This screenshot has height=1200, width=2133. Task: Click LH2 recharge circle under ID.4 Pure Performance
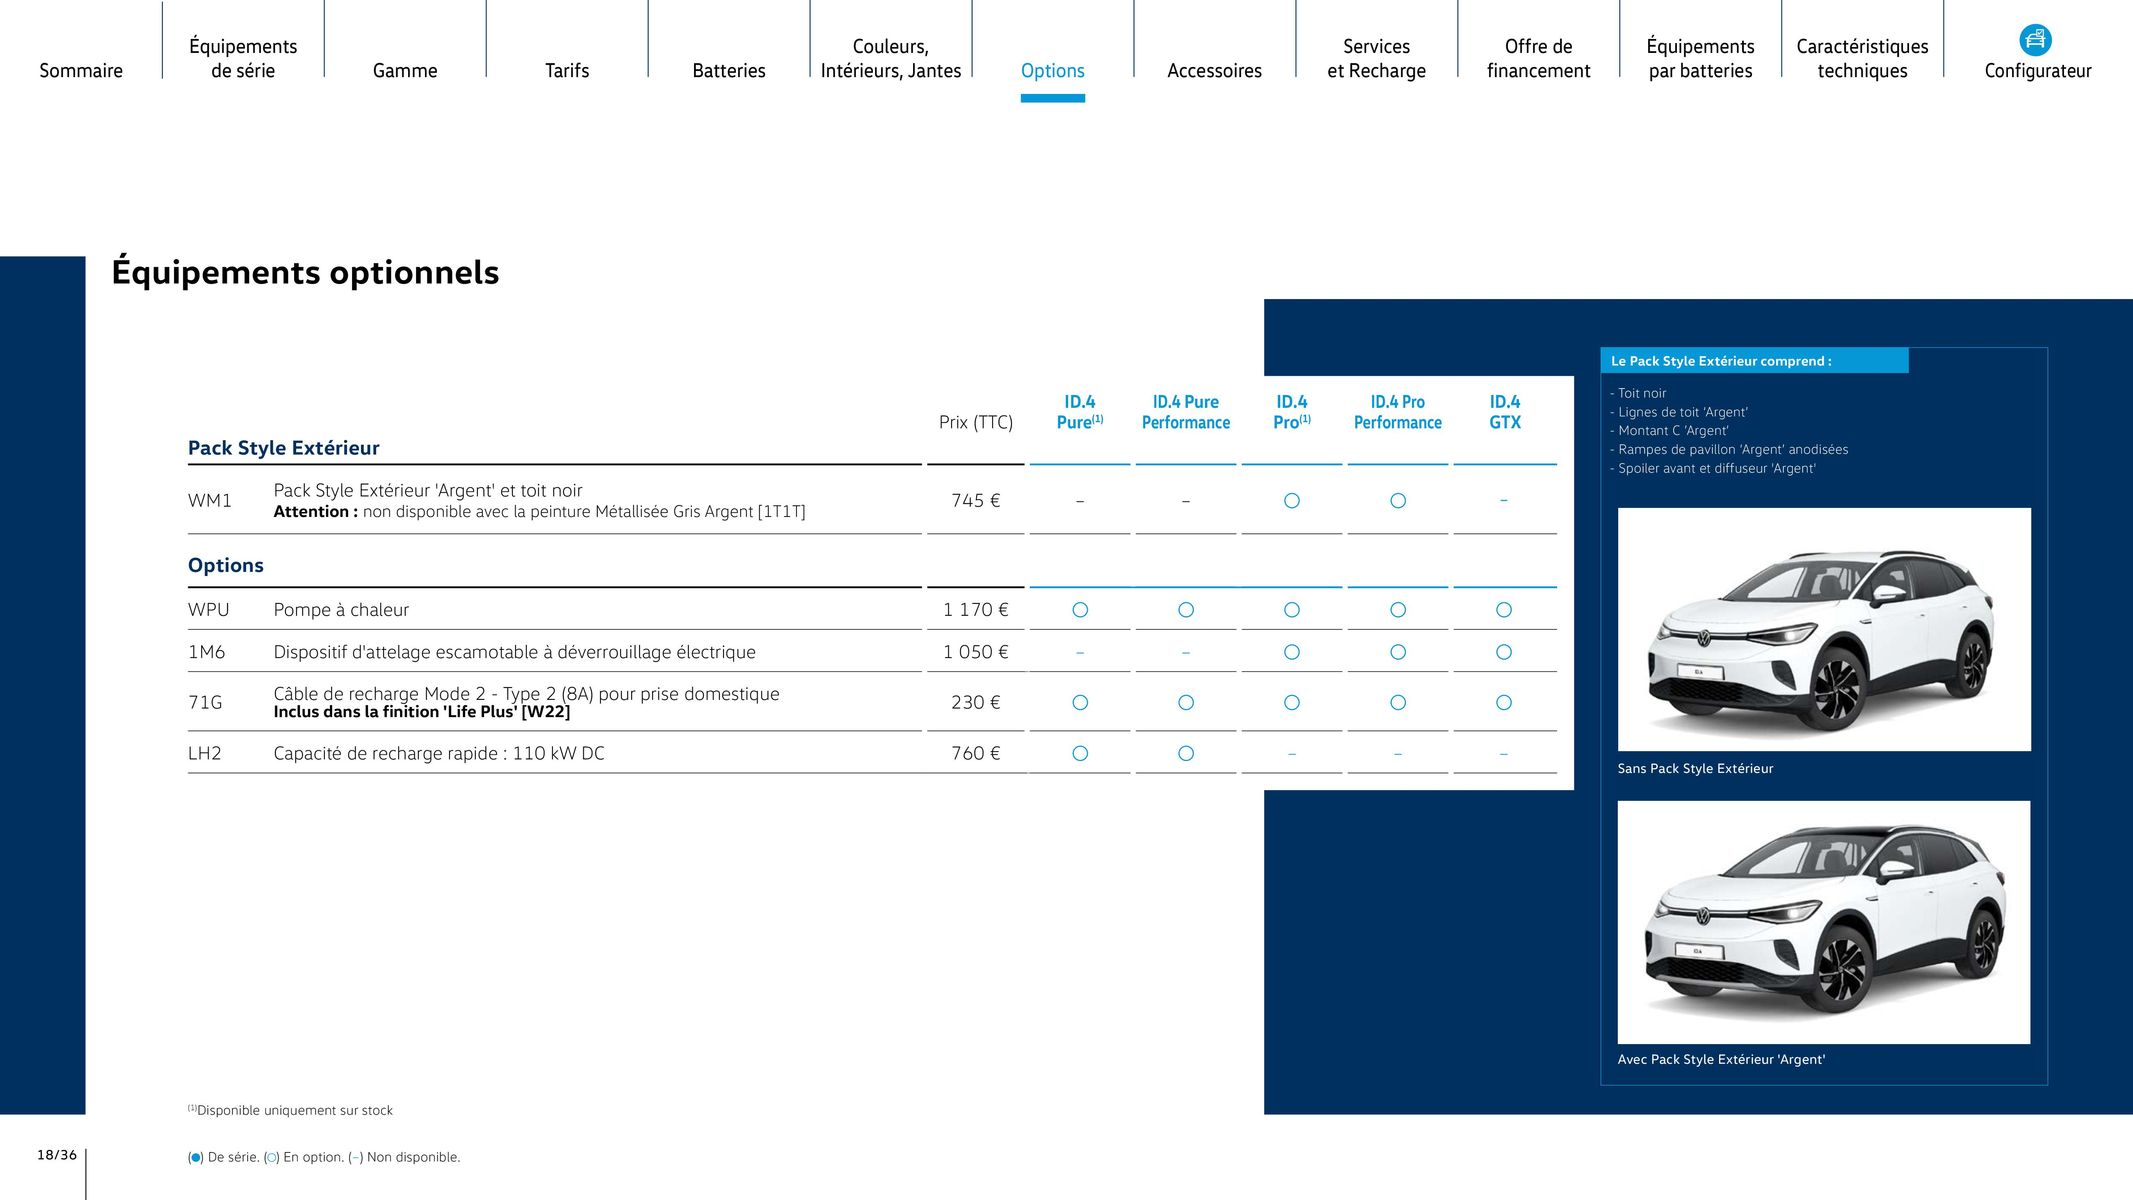1186,754
